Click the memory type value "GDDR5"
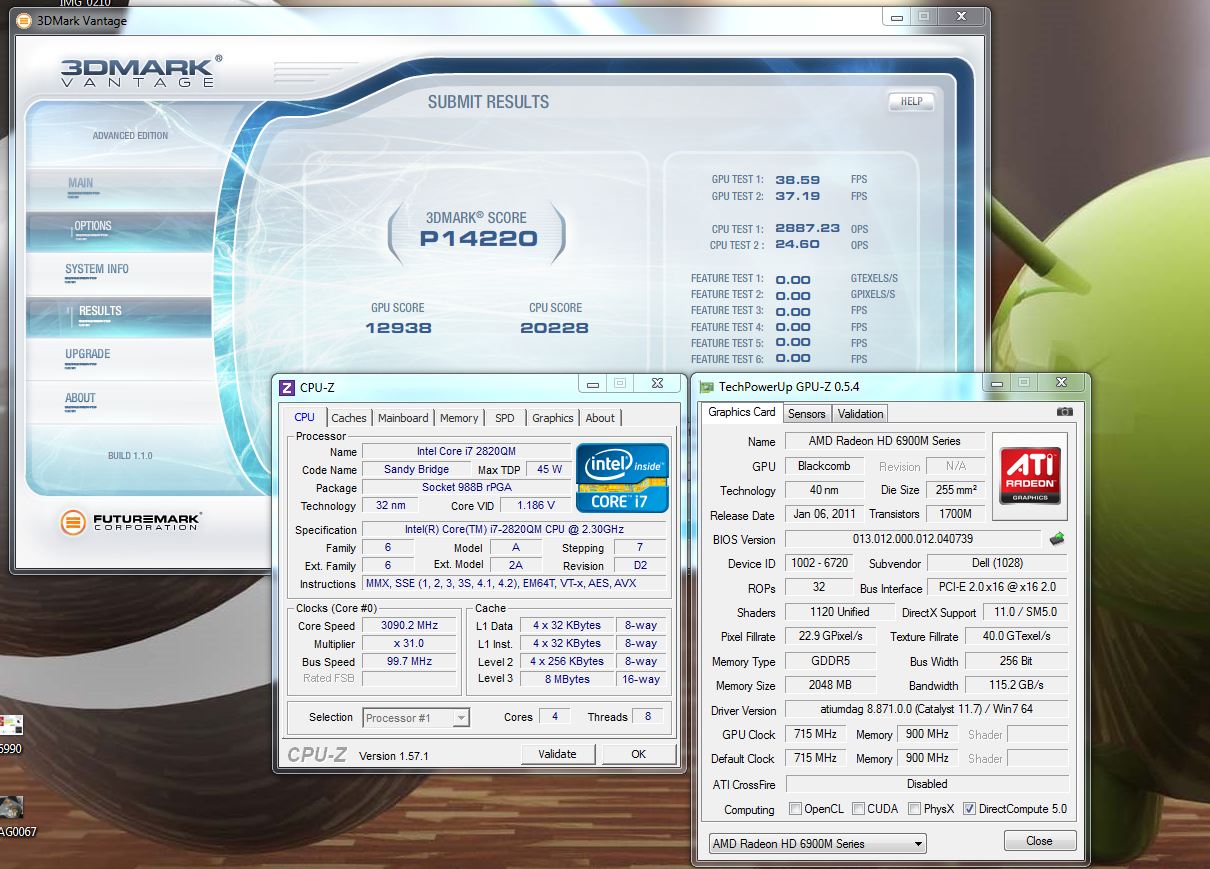The width and height of the screenshot is (1210, 869). [x=830, y=661]
